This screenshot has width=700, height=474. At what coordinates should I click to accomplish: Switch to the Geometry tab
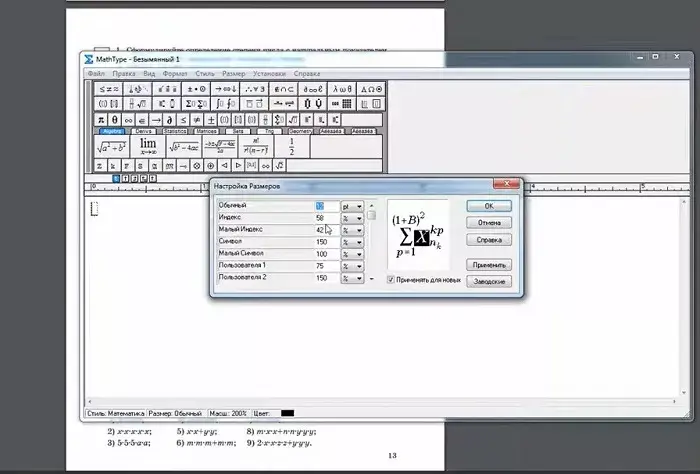(x=299, y=130)
